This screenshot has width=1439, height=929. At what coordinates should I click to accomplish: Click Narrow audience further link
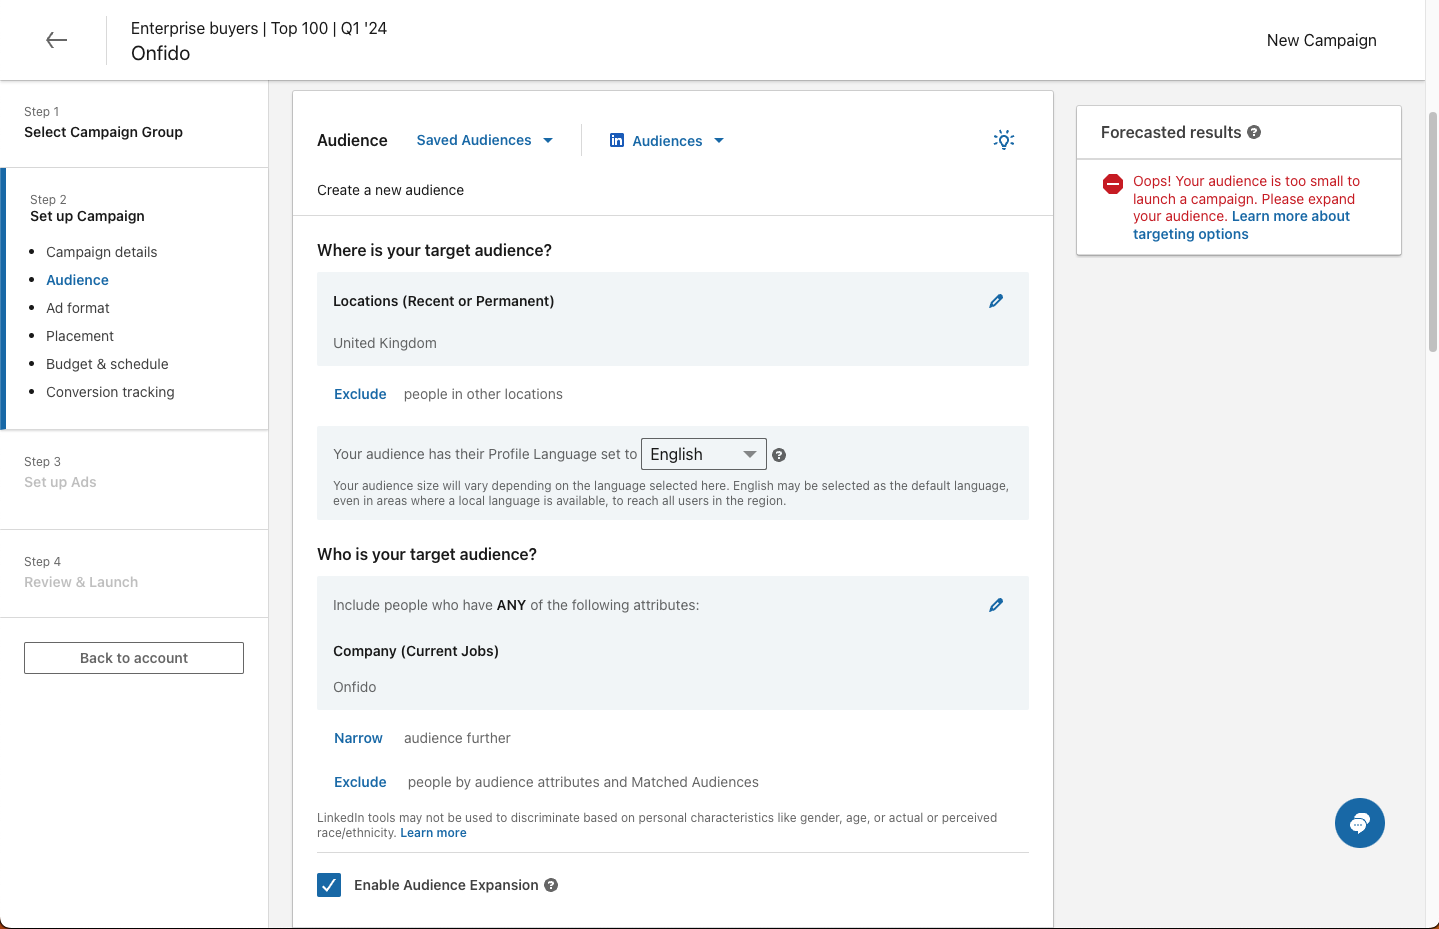click(358, 738)
